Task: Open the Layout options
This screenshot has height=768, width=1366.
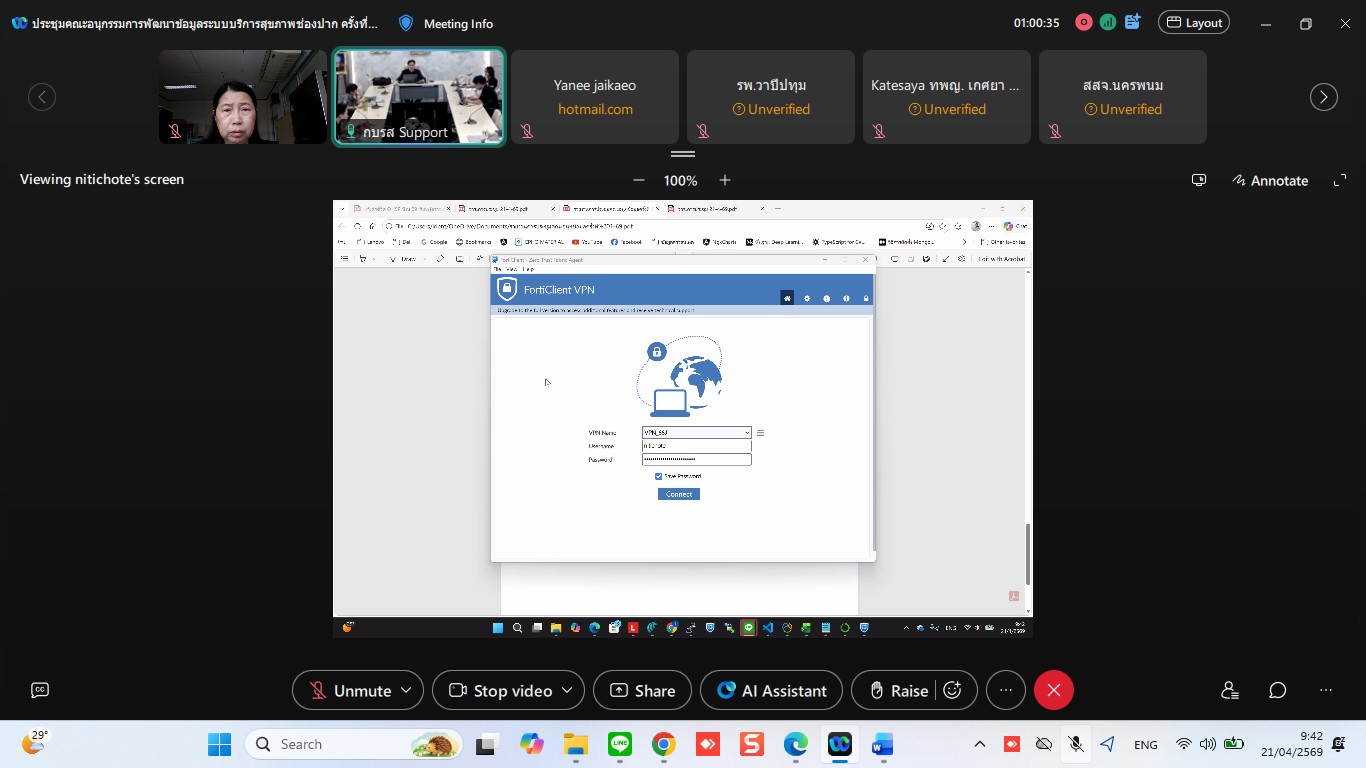Action: click(x=1193, y=22)
